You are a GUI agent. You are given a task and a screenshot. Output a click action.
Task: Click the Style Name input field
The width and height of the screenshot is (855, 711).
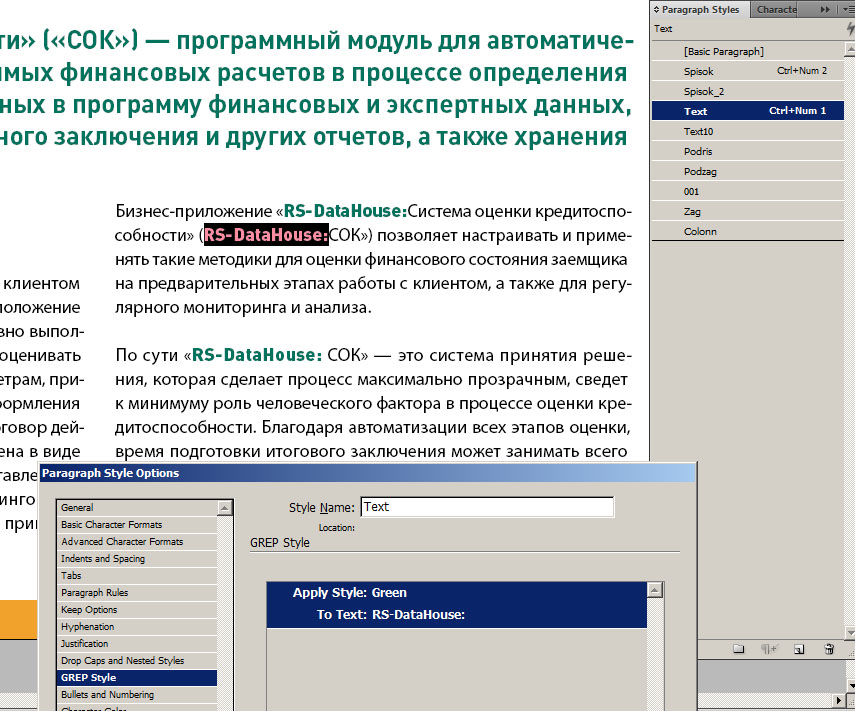point(487,507)
